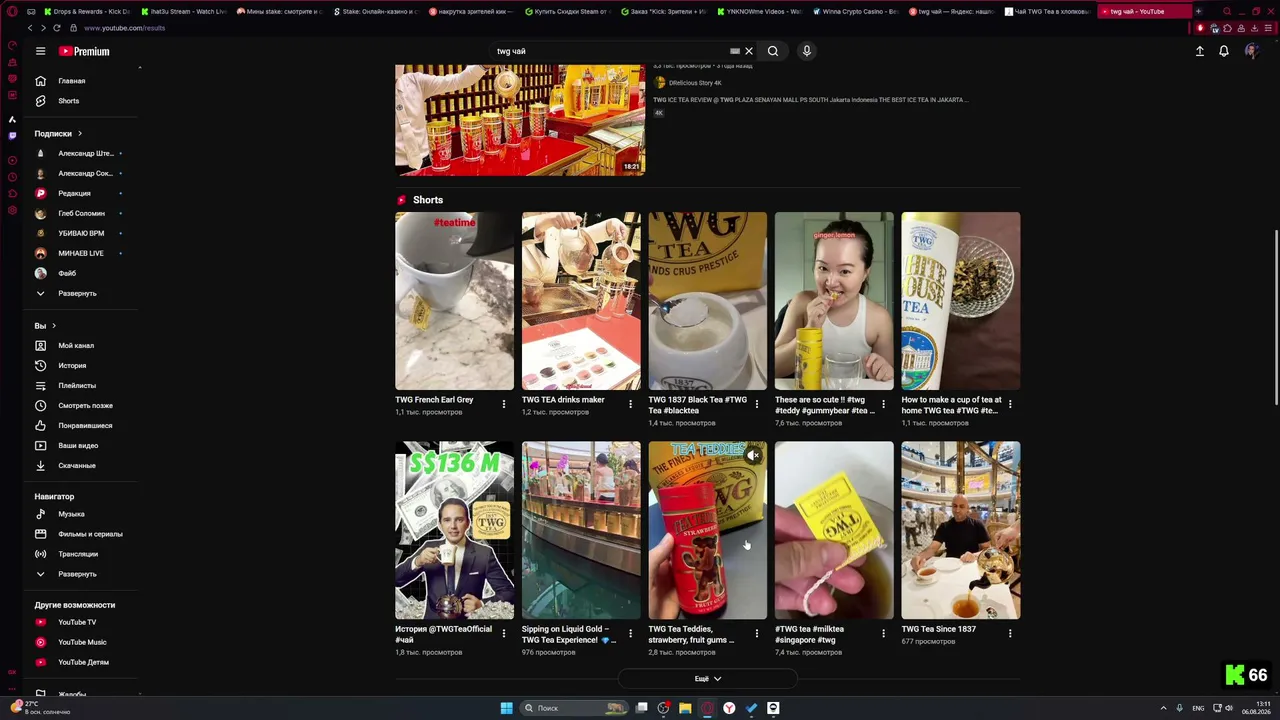The width and height of the screenshot is (1280, 720).
Task: Toggle the on-screen keyboard in the search box
Action: click(x=735, y=51)
